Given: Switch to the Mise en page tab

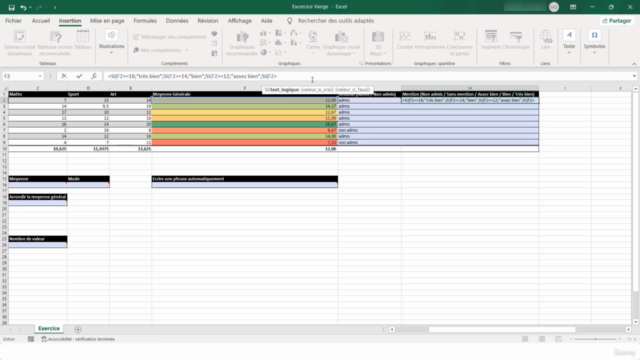Looking at the screenshot, I should tap(107, 20).
